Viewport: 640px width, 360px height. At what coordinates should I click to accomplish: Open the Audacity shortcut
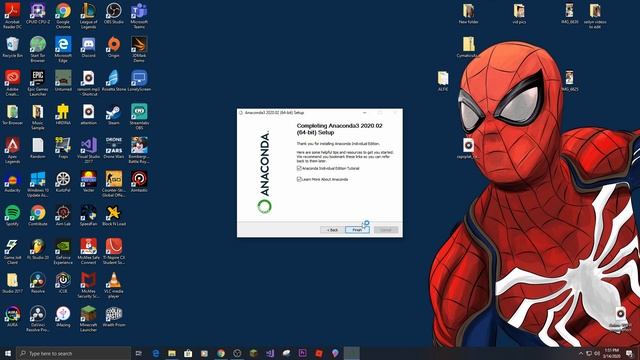pyautogui.click(x=13, y=182)
